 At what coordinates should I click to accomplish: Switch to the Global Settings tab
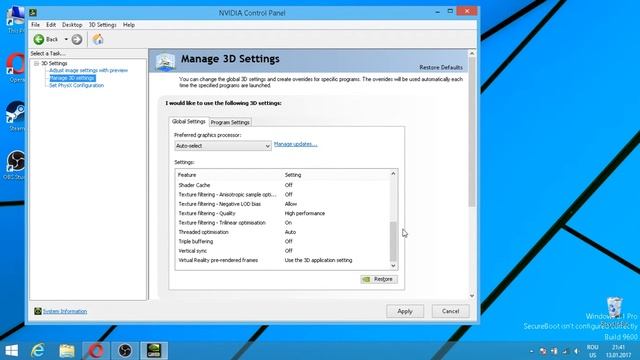tap(189, 122)
